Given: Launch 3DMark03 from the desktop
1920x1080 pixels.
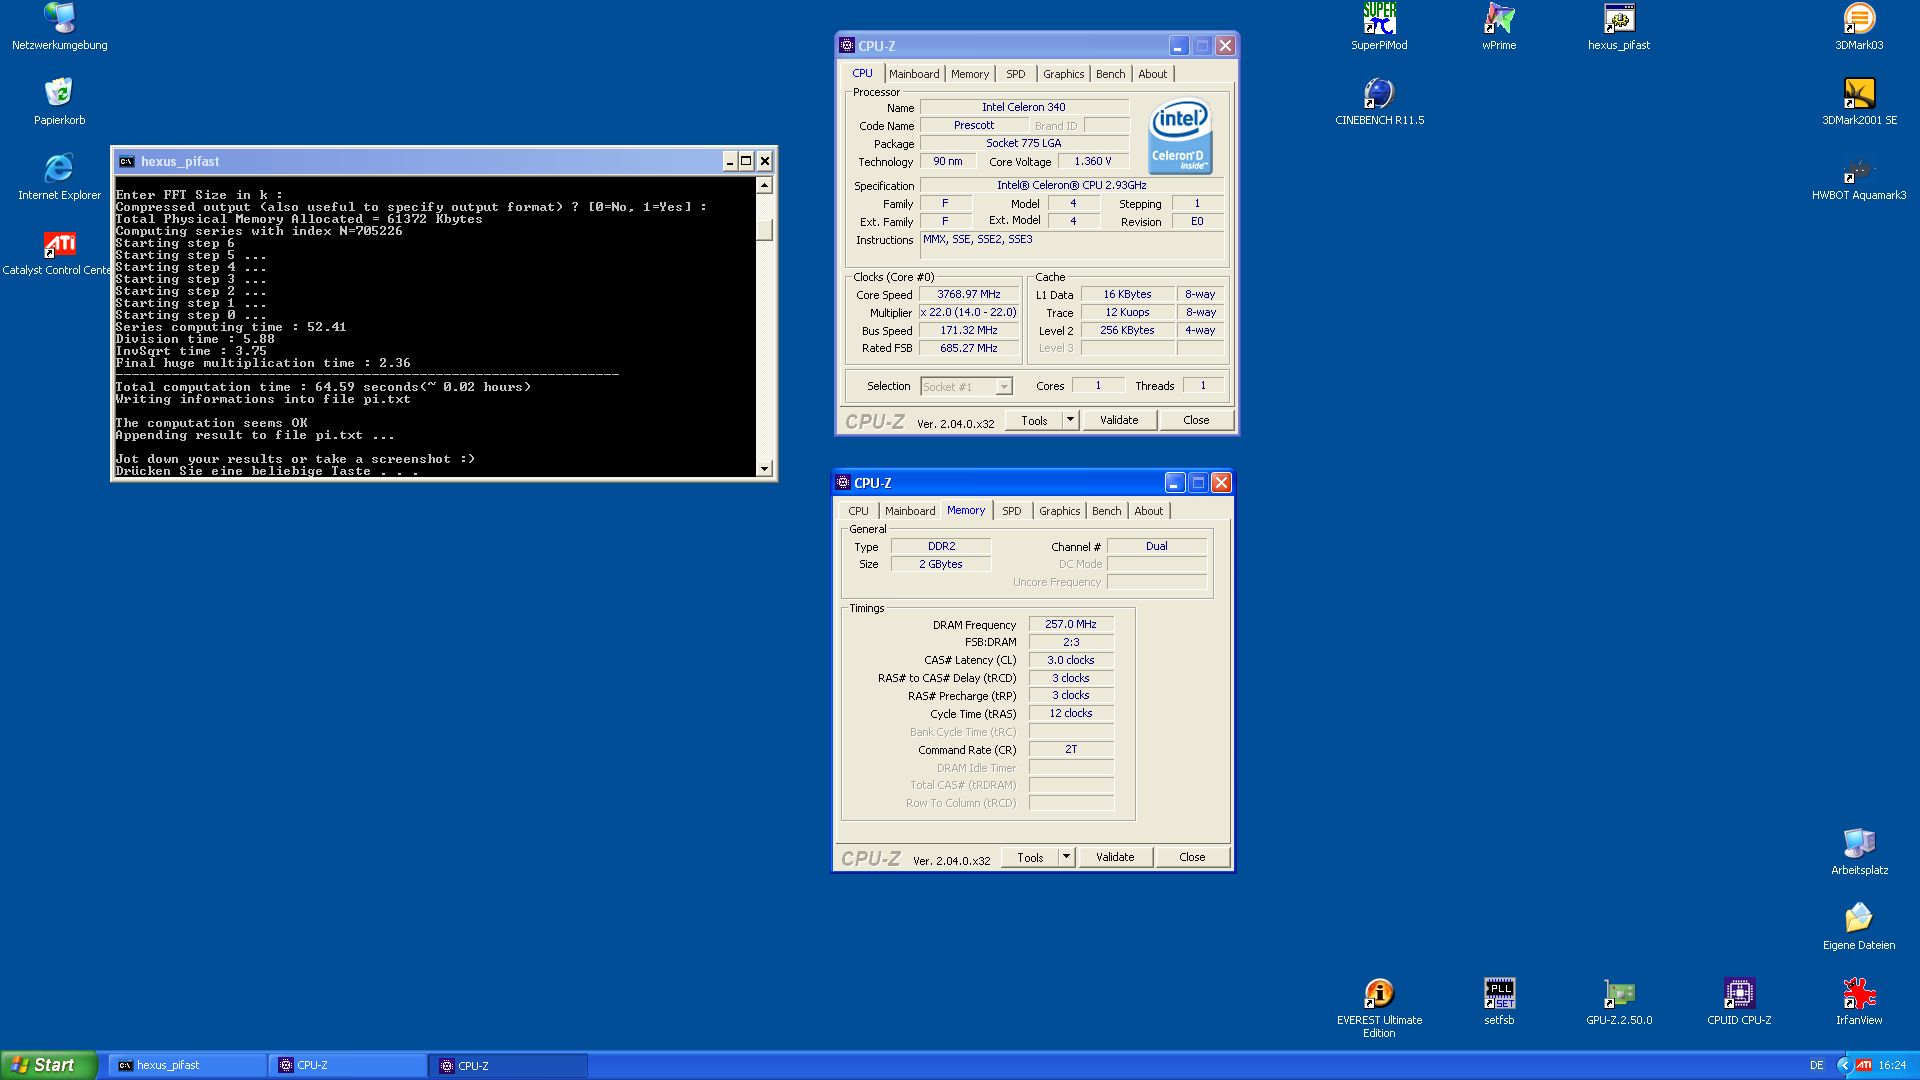Looking at the screenshot, I should (x=1859, y=27).
